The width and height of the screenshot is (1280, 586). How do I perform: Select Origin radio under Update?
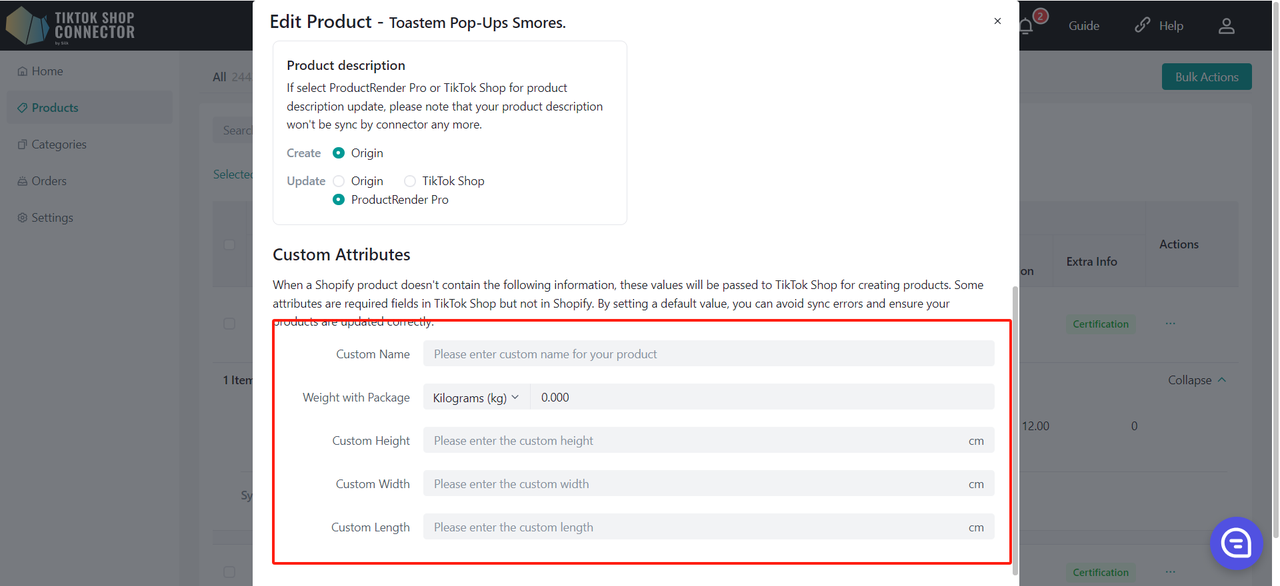click(339, 181)
